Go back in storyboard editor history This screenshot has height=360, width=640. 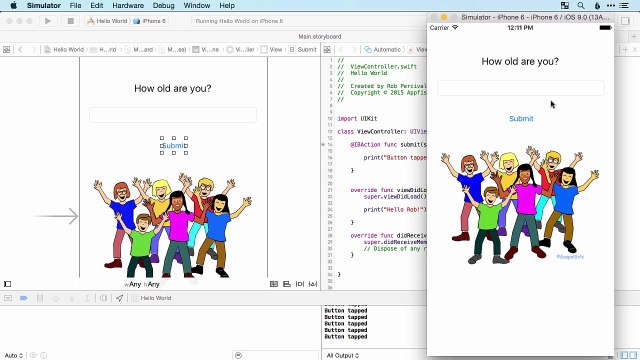point(20,49)
